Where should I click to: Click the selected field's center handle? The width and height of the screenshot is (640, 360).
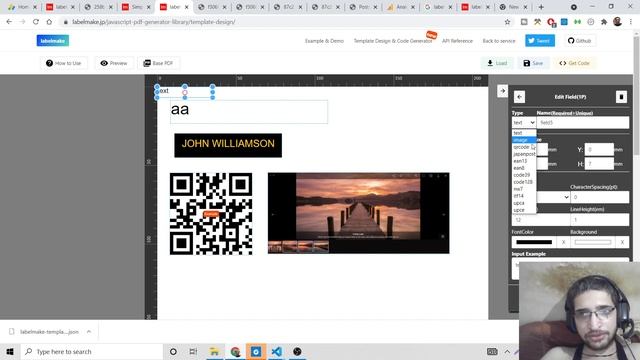click(185, 93)
